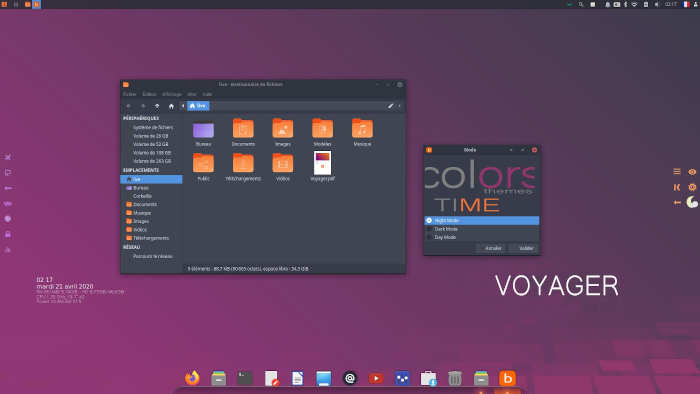Open the note with red pencil dock icon
Image resolution: width=700 pixels, height=394 pixels.
271,378
